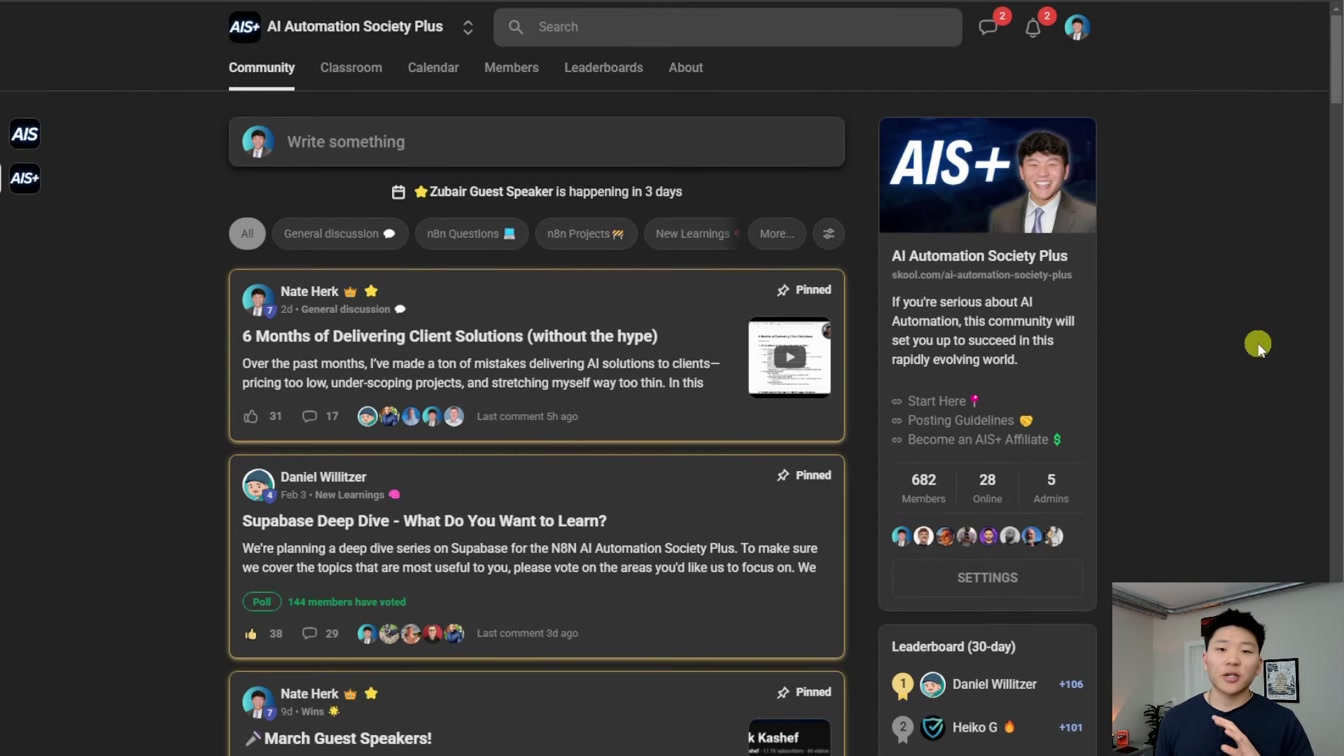Open comments on the Supabase post

click(x=309, y=633)
